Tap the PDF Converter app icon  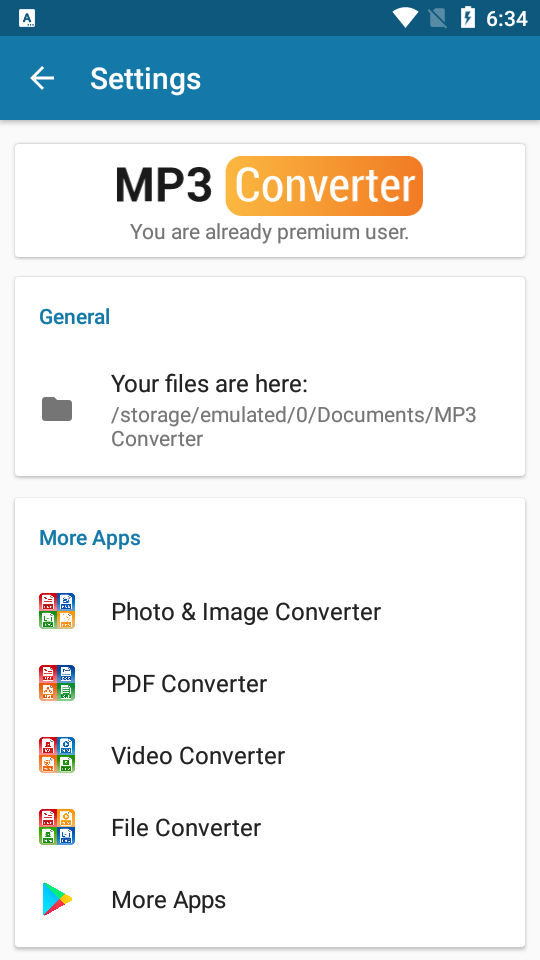click(x=57, y=683)
